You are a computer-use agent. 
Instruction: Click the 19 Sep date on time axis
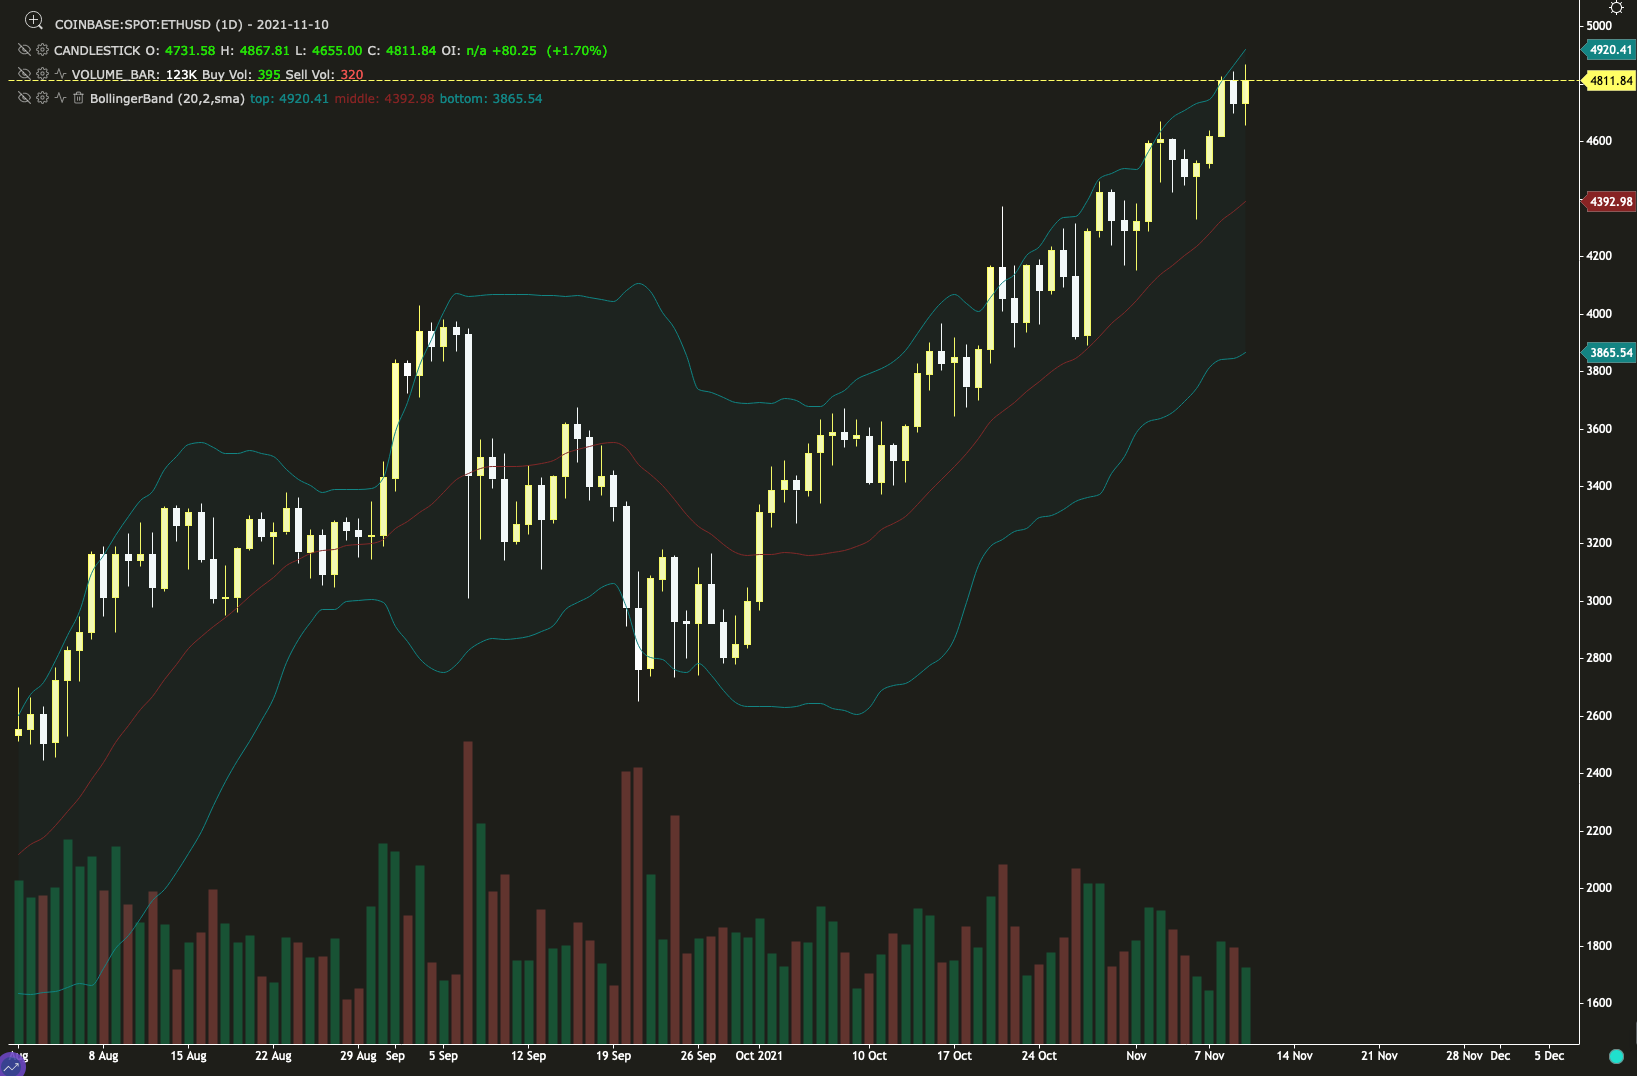pyautogui.click(x=613, y=1056)
